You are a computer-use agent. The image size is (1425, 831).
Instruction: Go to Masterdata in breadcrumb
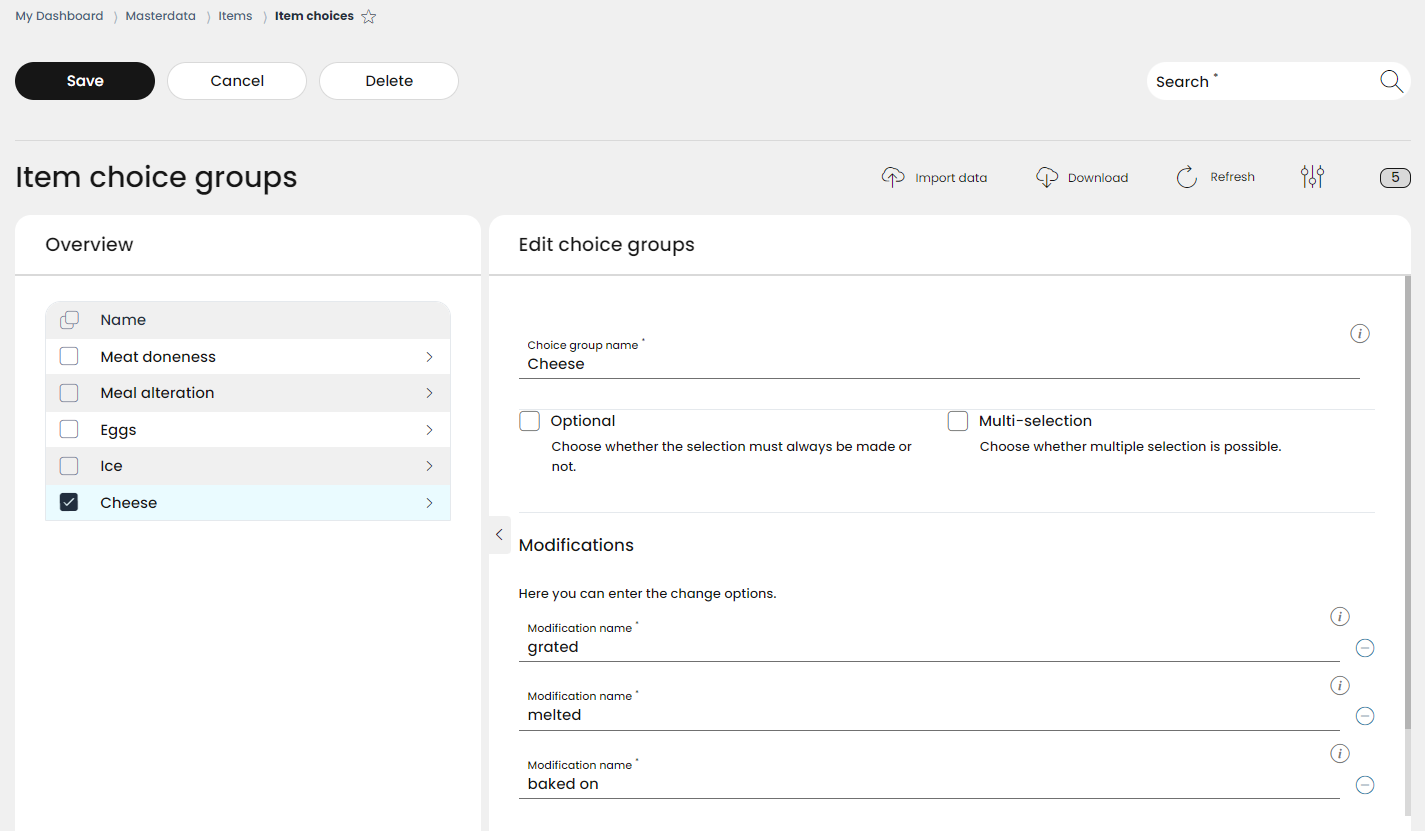(160, 16)
